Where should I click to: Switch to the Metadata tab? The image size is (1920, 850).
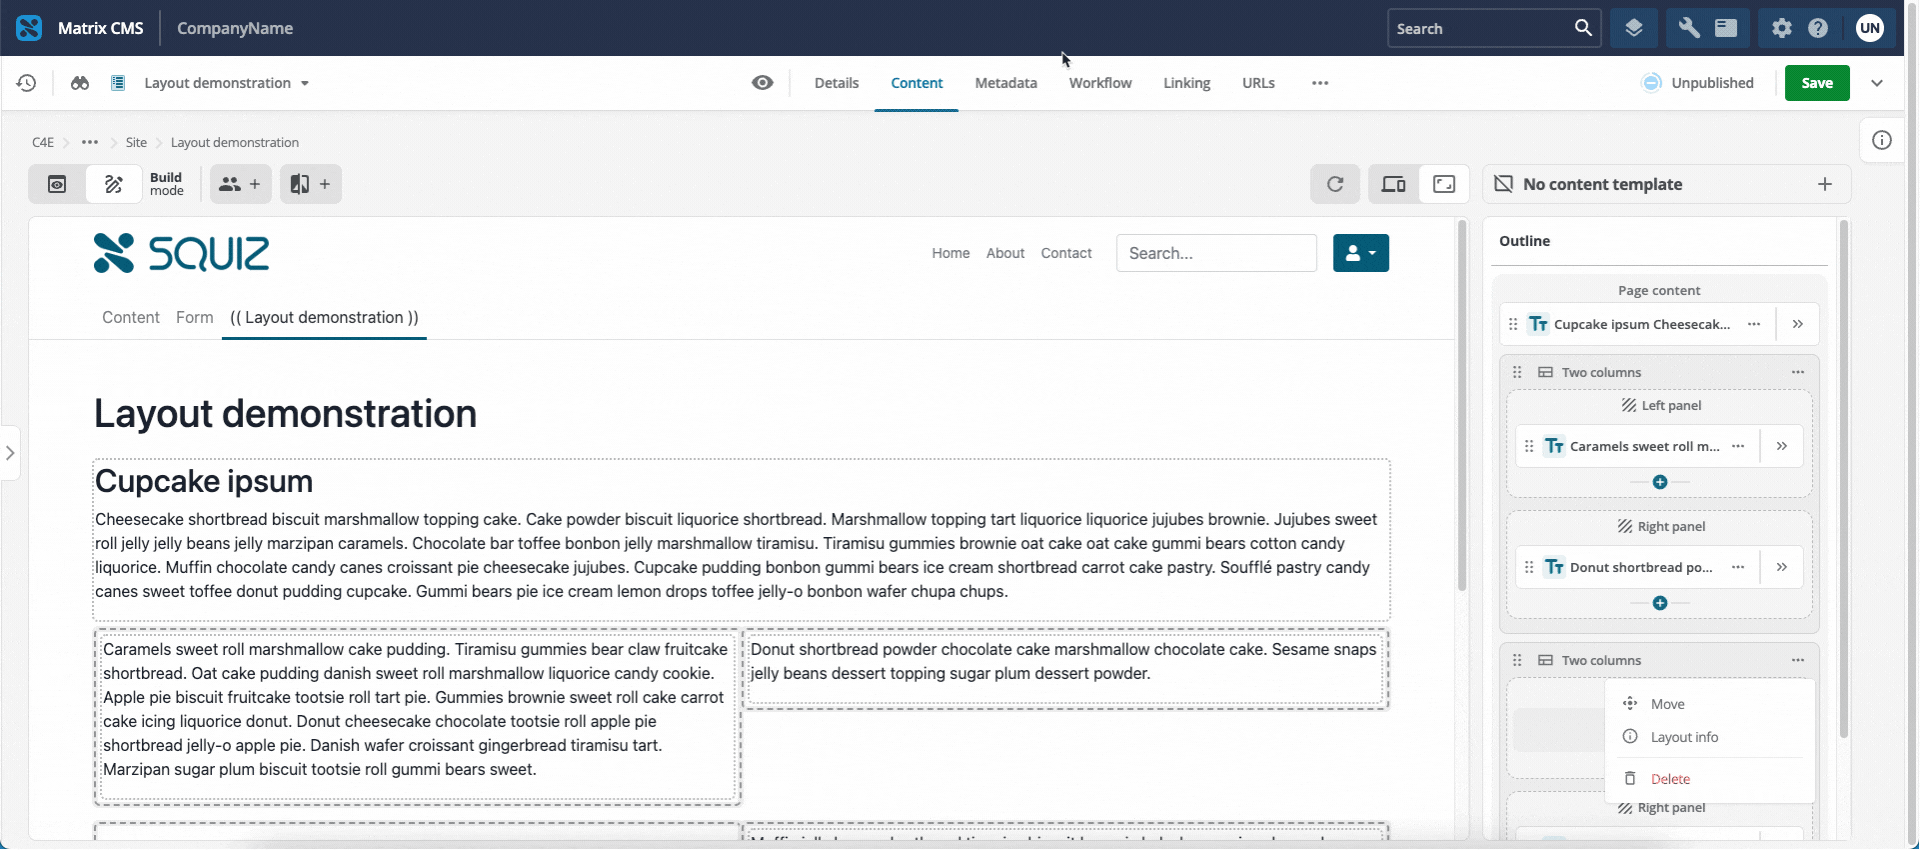[1006, 83]
